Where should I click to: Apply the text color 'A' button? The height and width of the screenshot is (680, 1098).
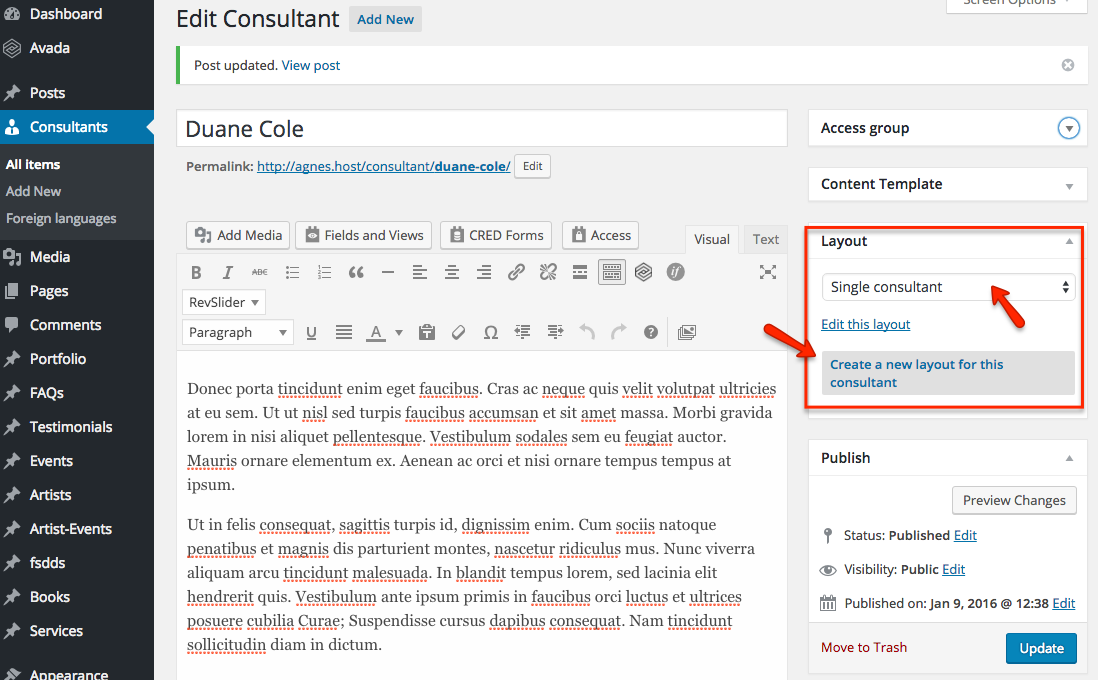(376, 333)
